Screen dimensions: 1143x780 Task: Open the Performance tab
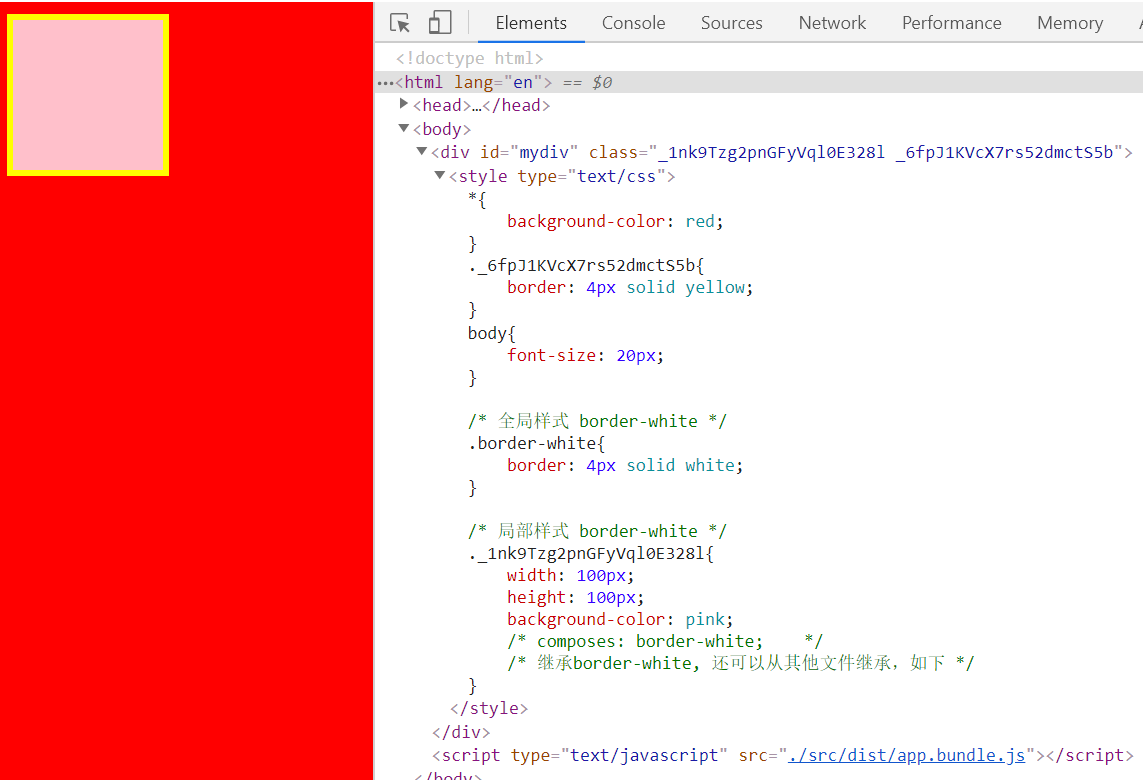[951, 23]
